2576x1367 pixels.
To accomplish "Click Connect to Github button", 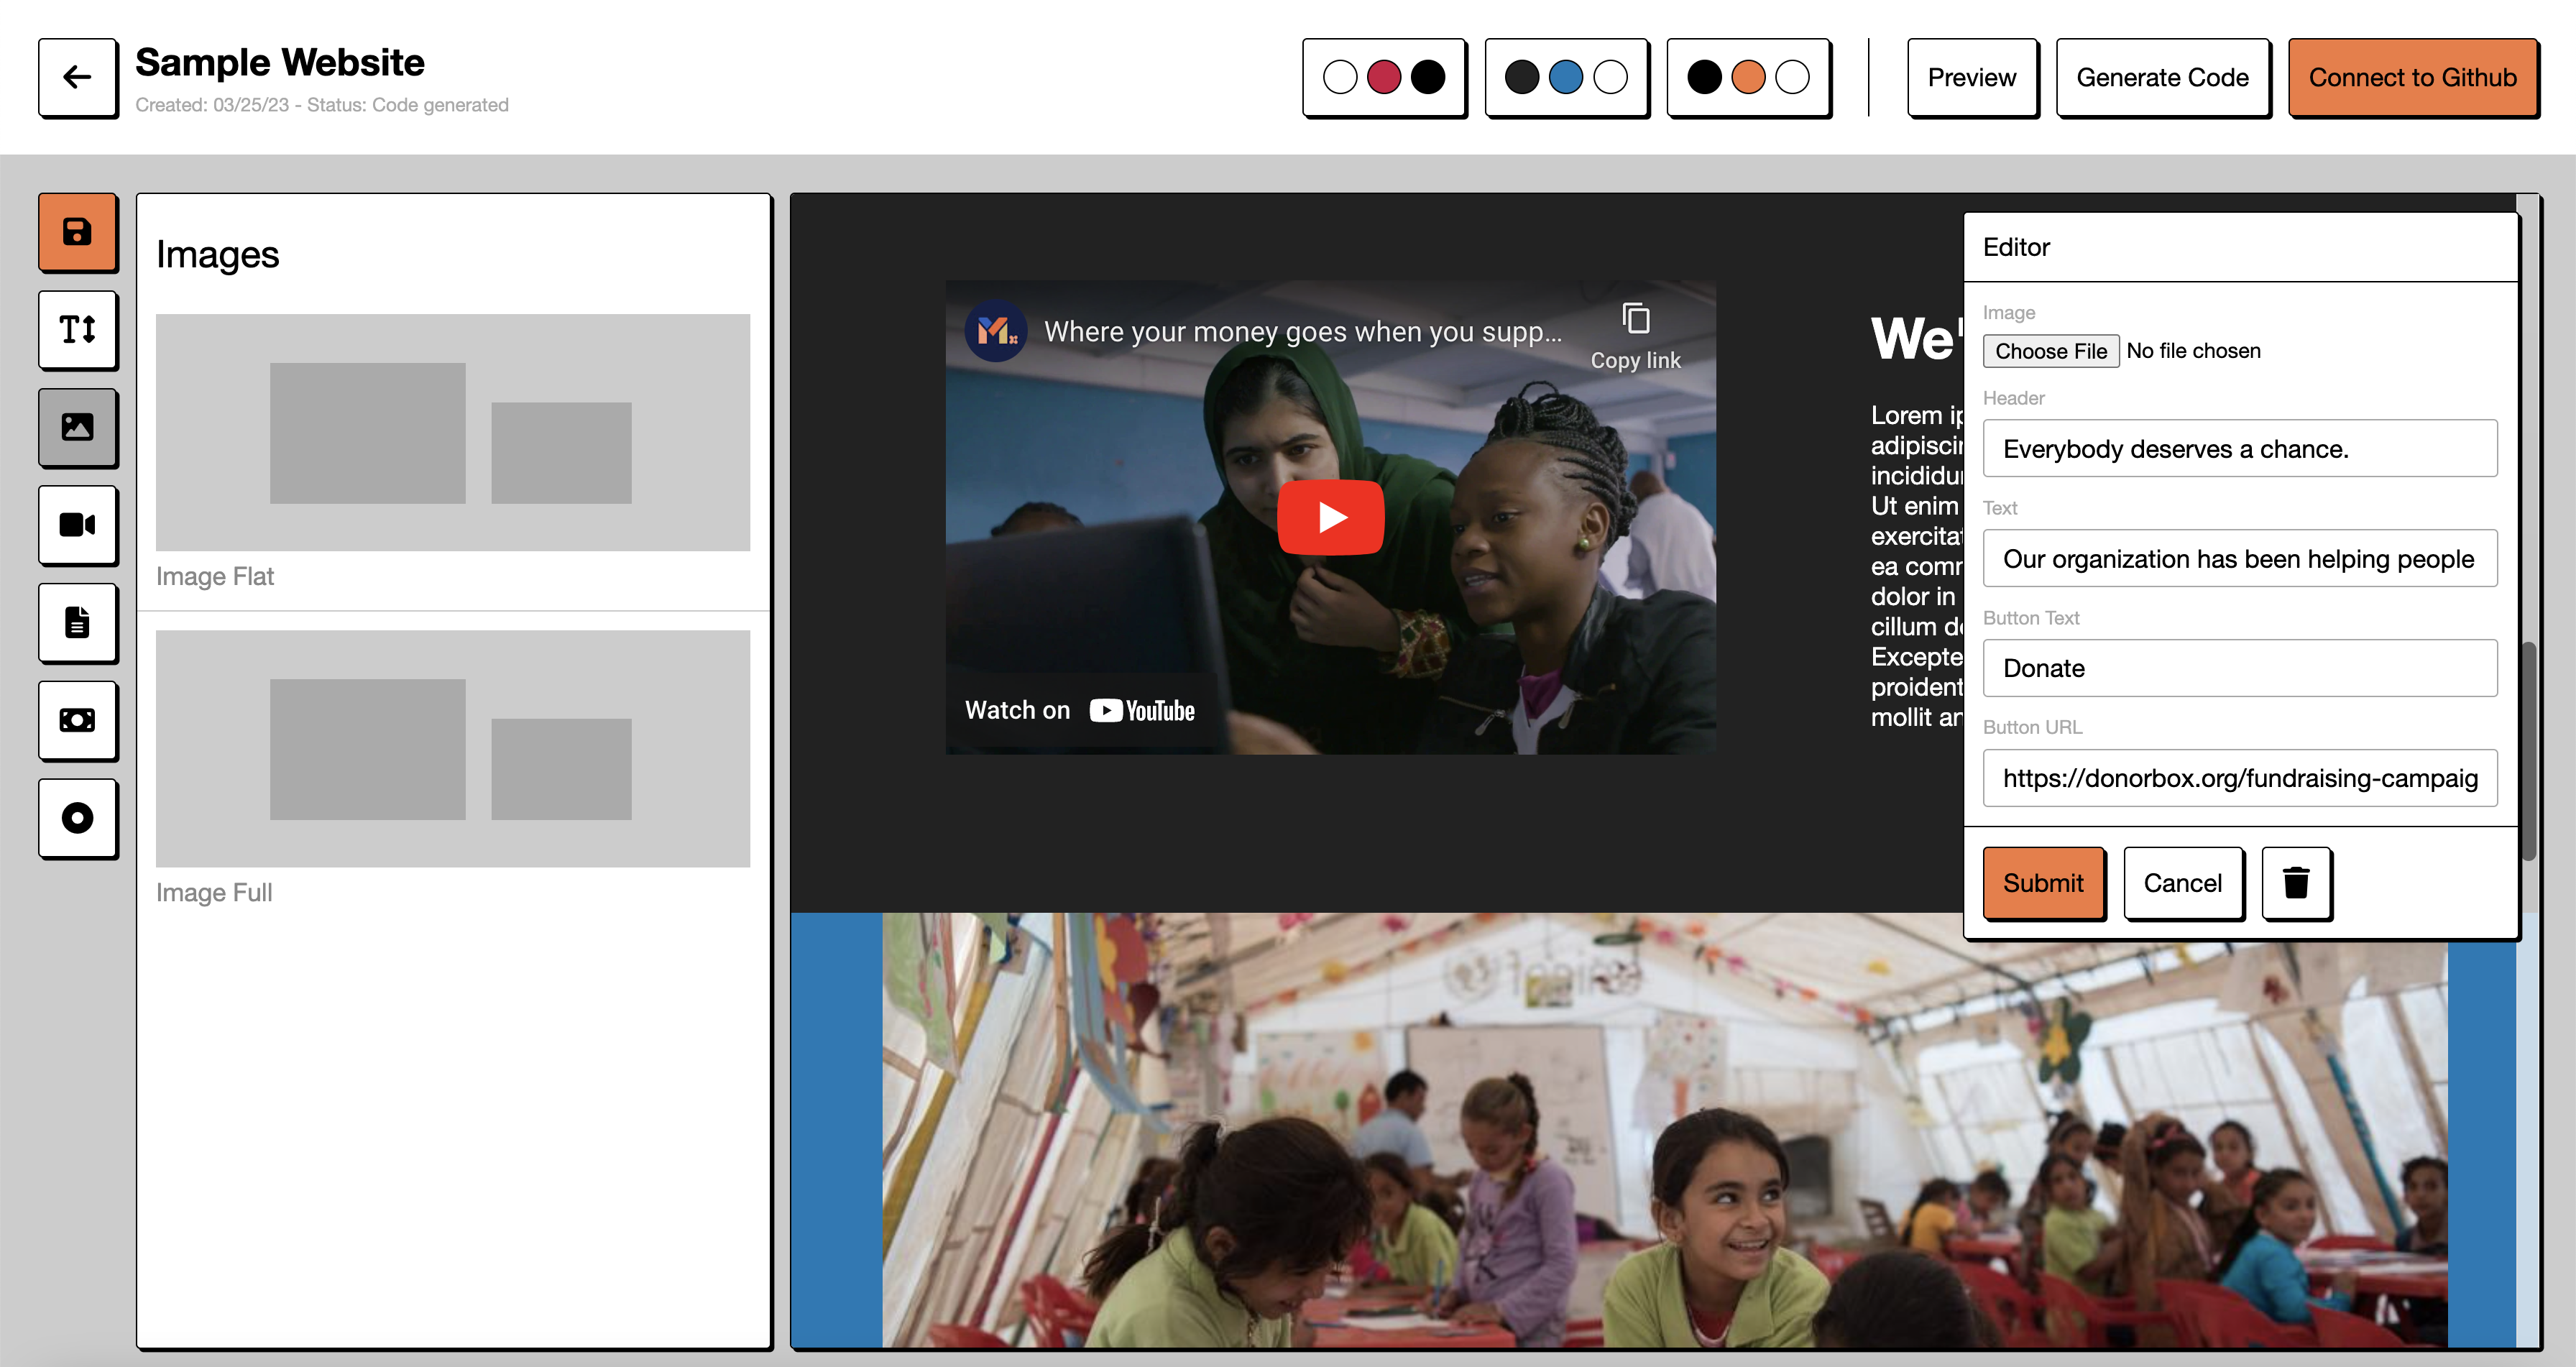I will point(2412,77).
